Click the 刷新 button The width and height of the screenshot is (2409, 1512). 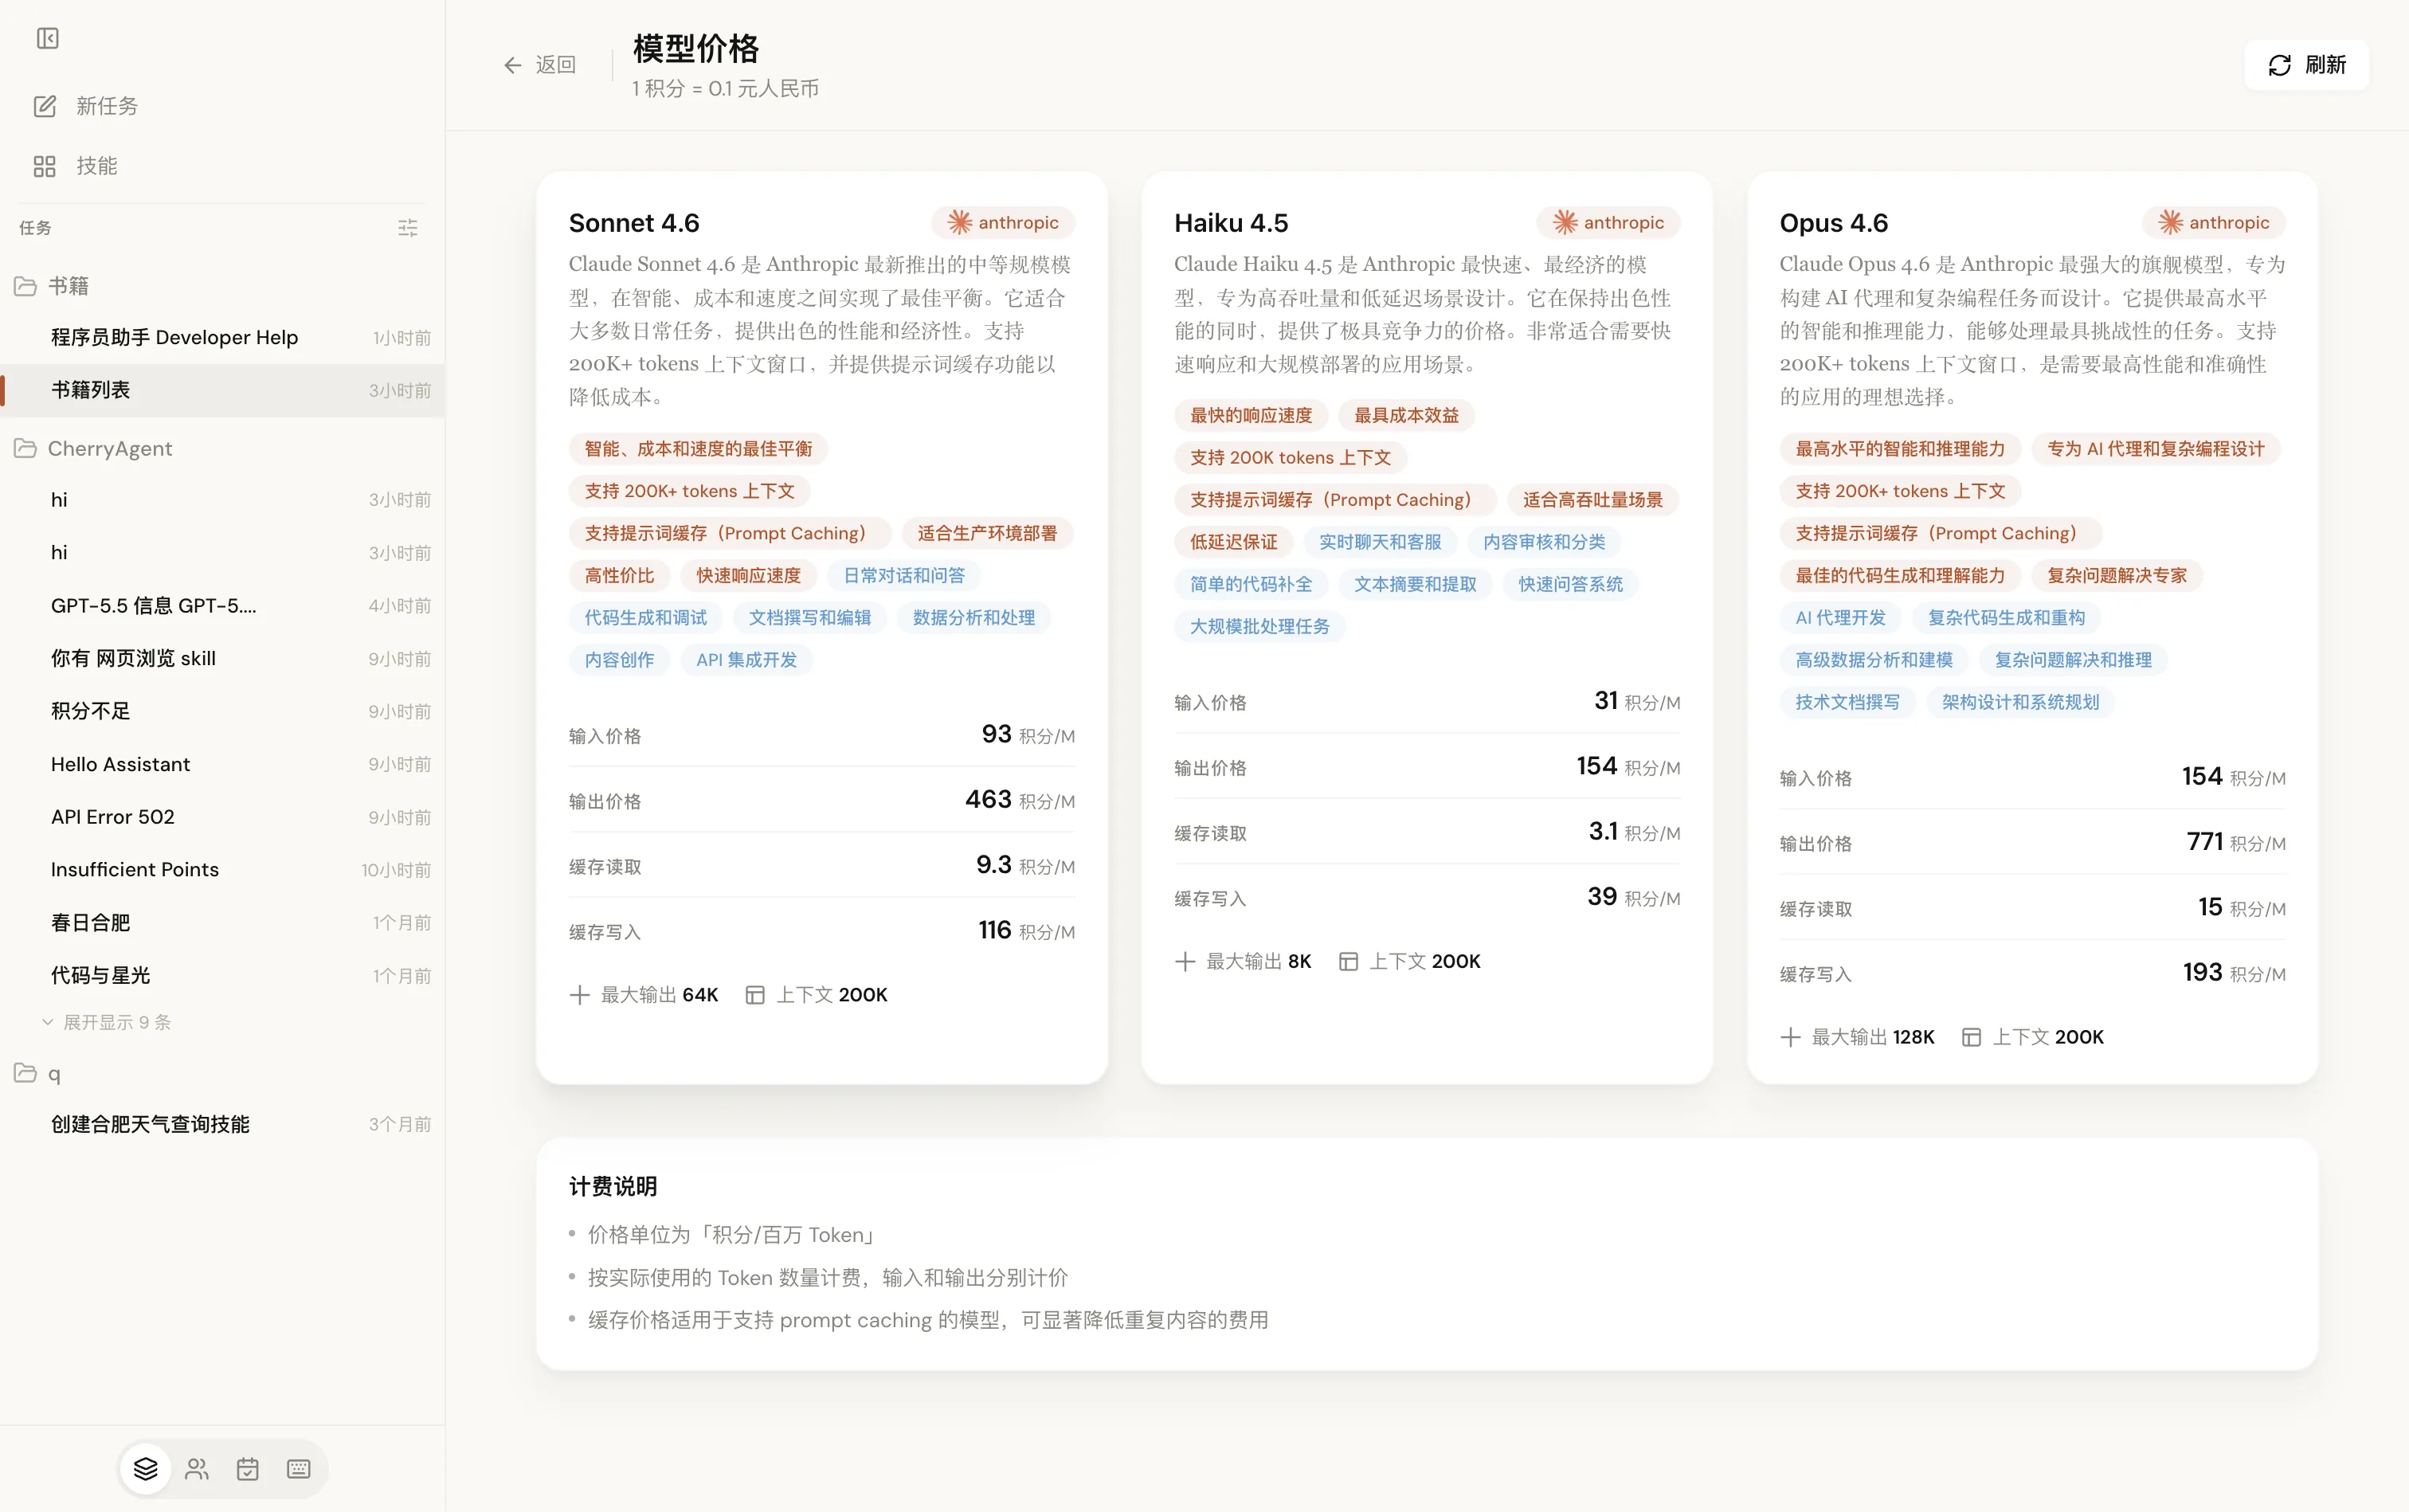pyautogui.click(x=2306, y=65)
